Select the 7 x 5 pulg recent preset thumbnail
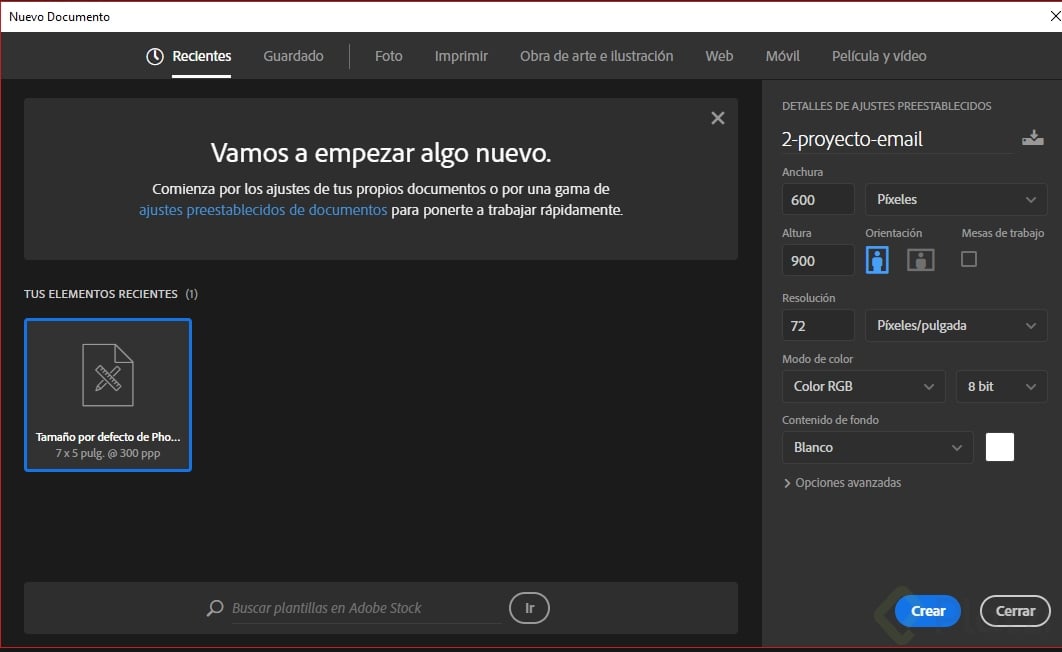This screenshot has height=652, width=1062. pyautogui.click(x=107, y=395)
